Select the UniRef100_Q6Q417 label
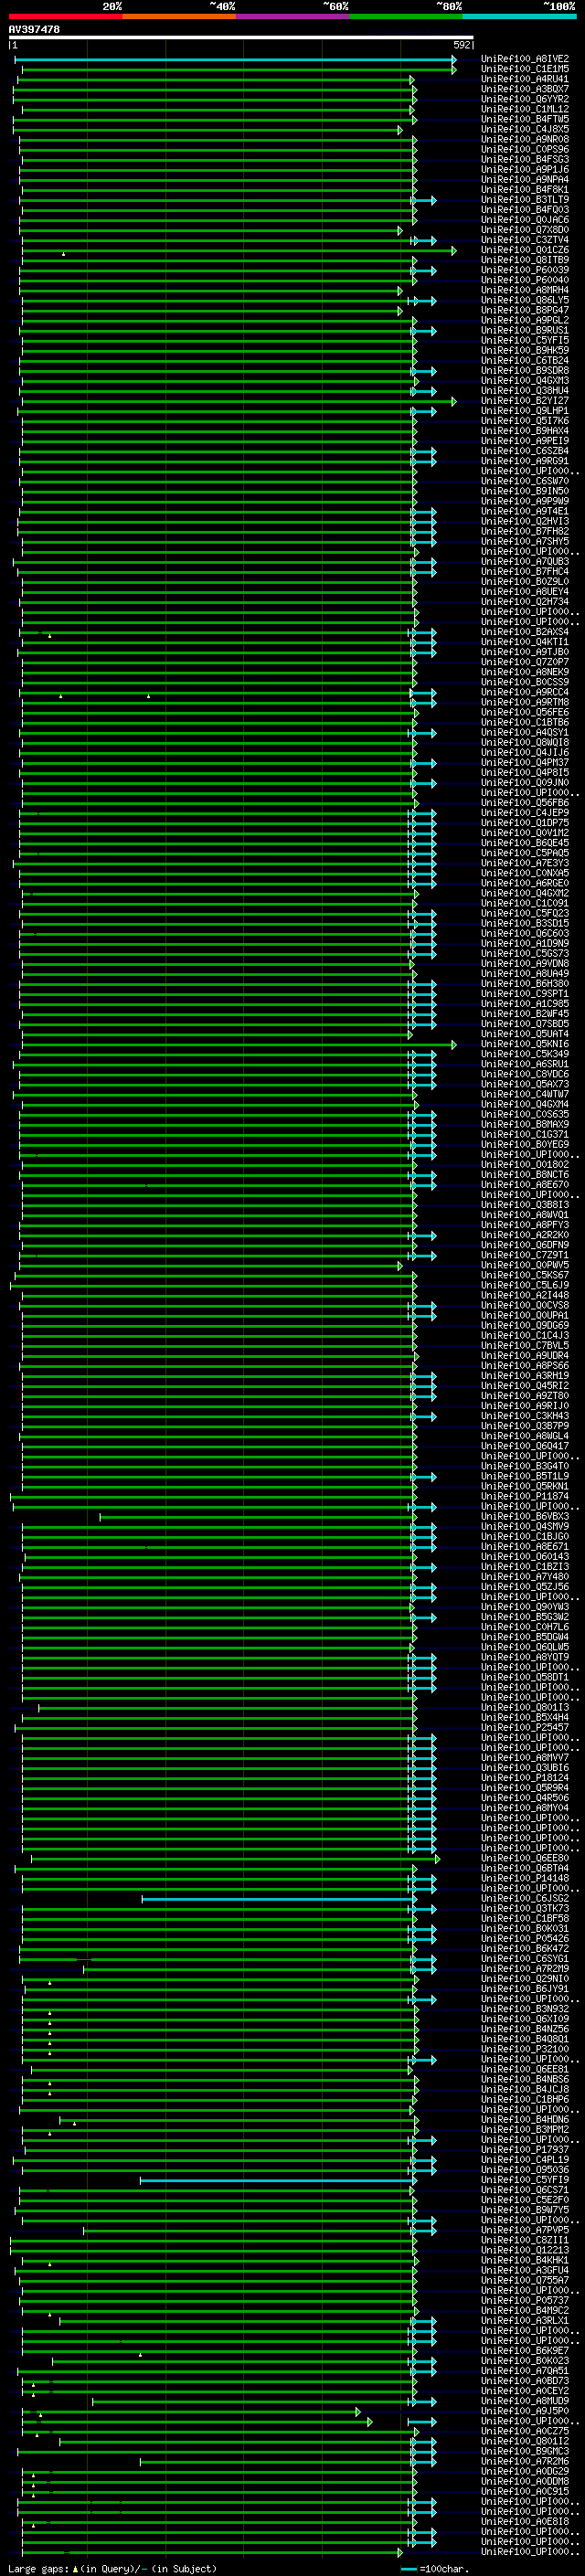This screenshot has width=585, height=2576. 525,1446
